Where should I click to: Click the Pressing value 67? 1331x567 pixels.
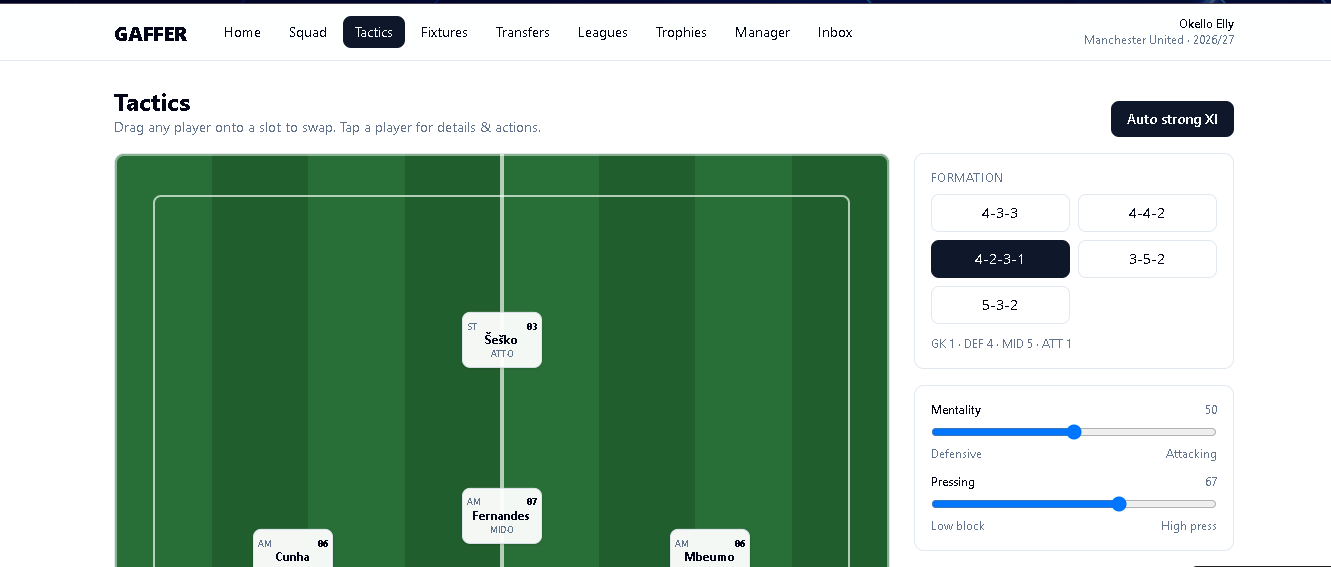pyautogui.click(x=1211, y=482)
